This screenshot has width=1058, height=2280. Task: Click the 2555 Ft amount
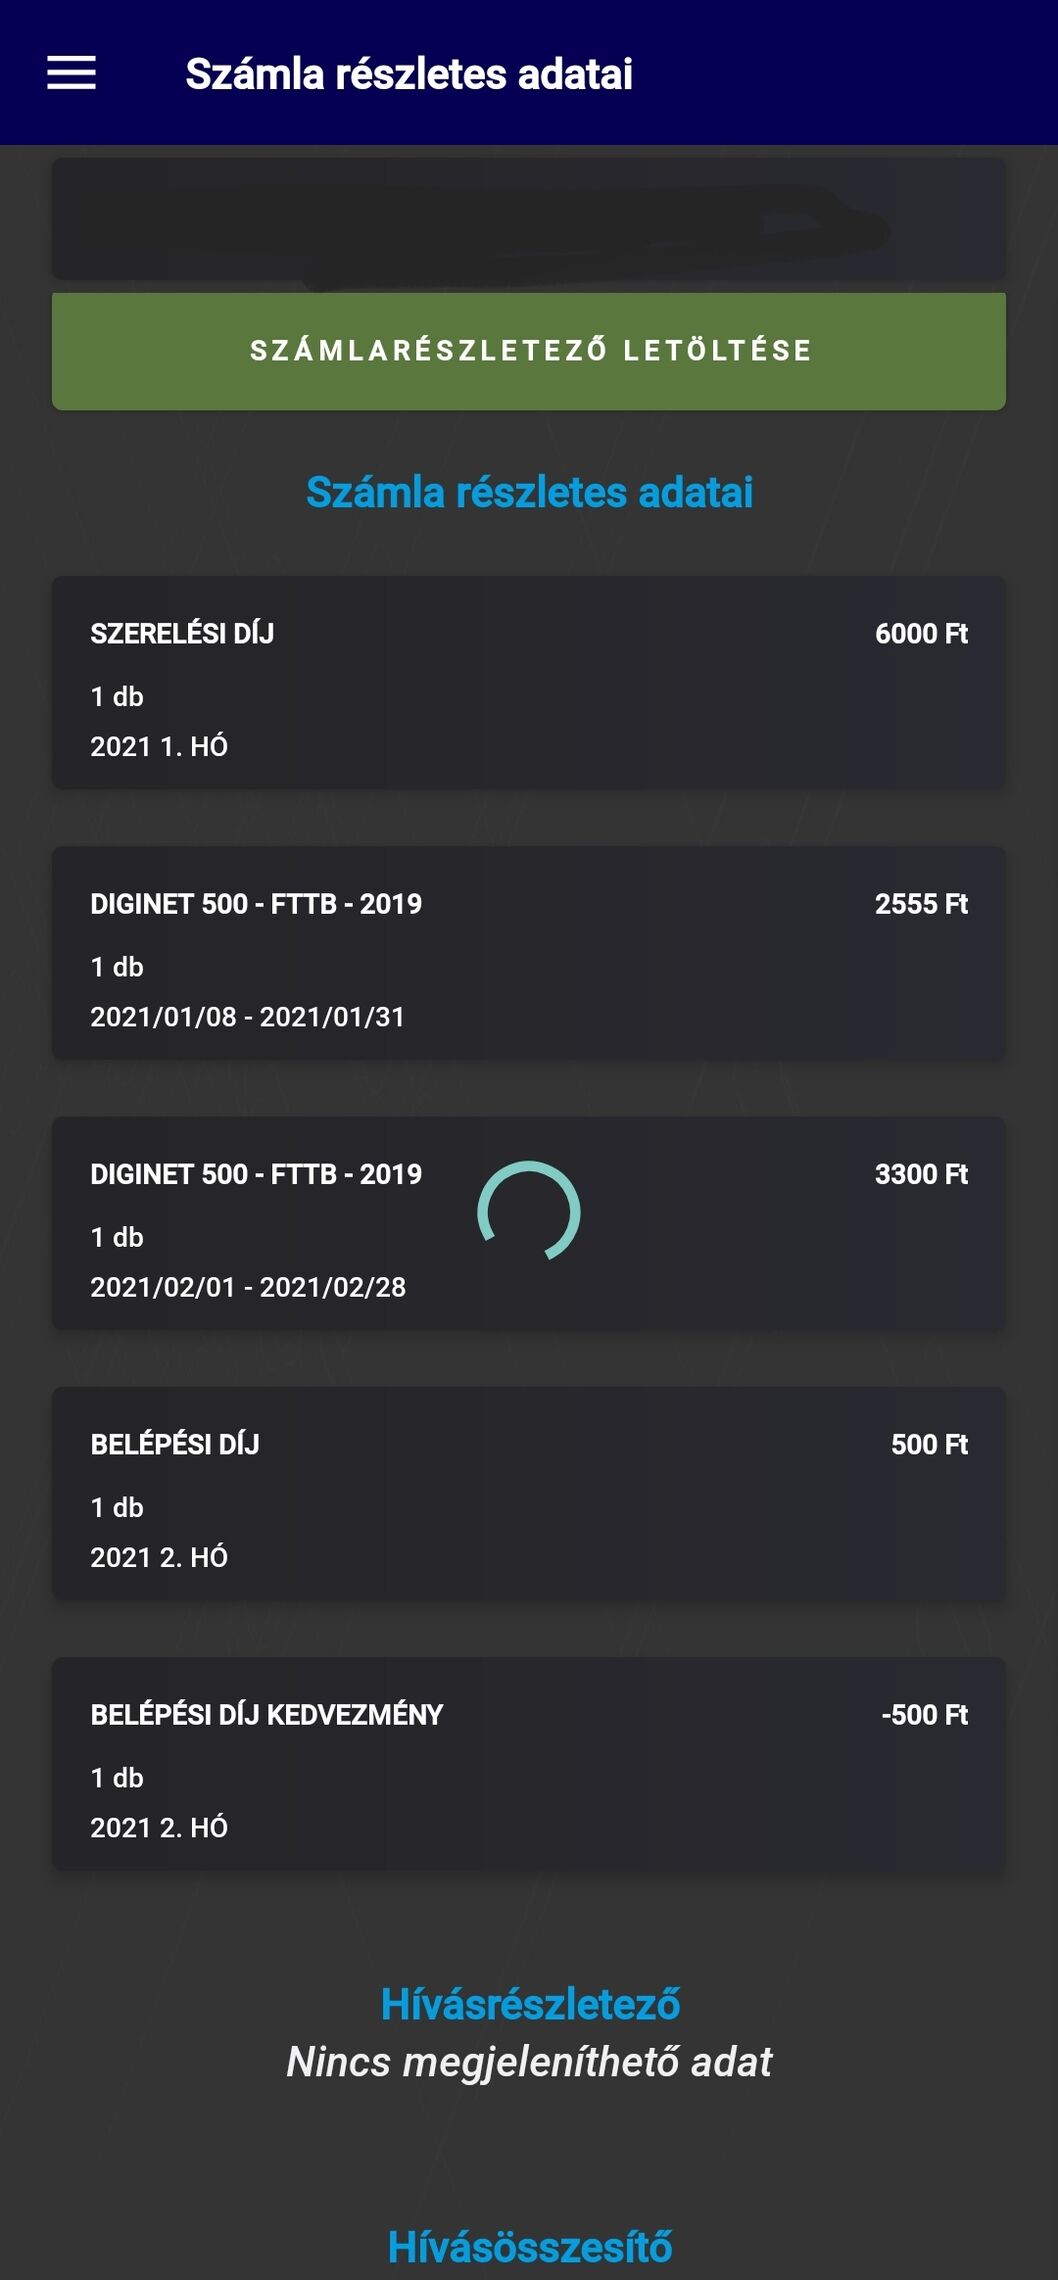pyautogui.click(x=921, y=904)
